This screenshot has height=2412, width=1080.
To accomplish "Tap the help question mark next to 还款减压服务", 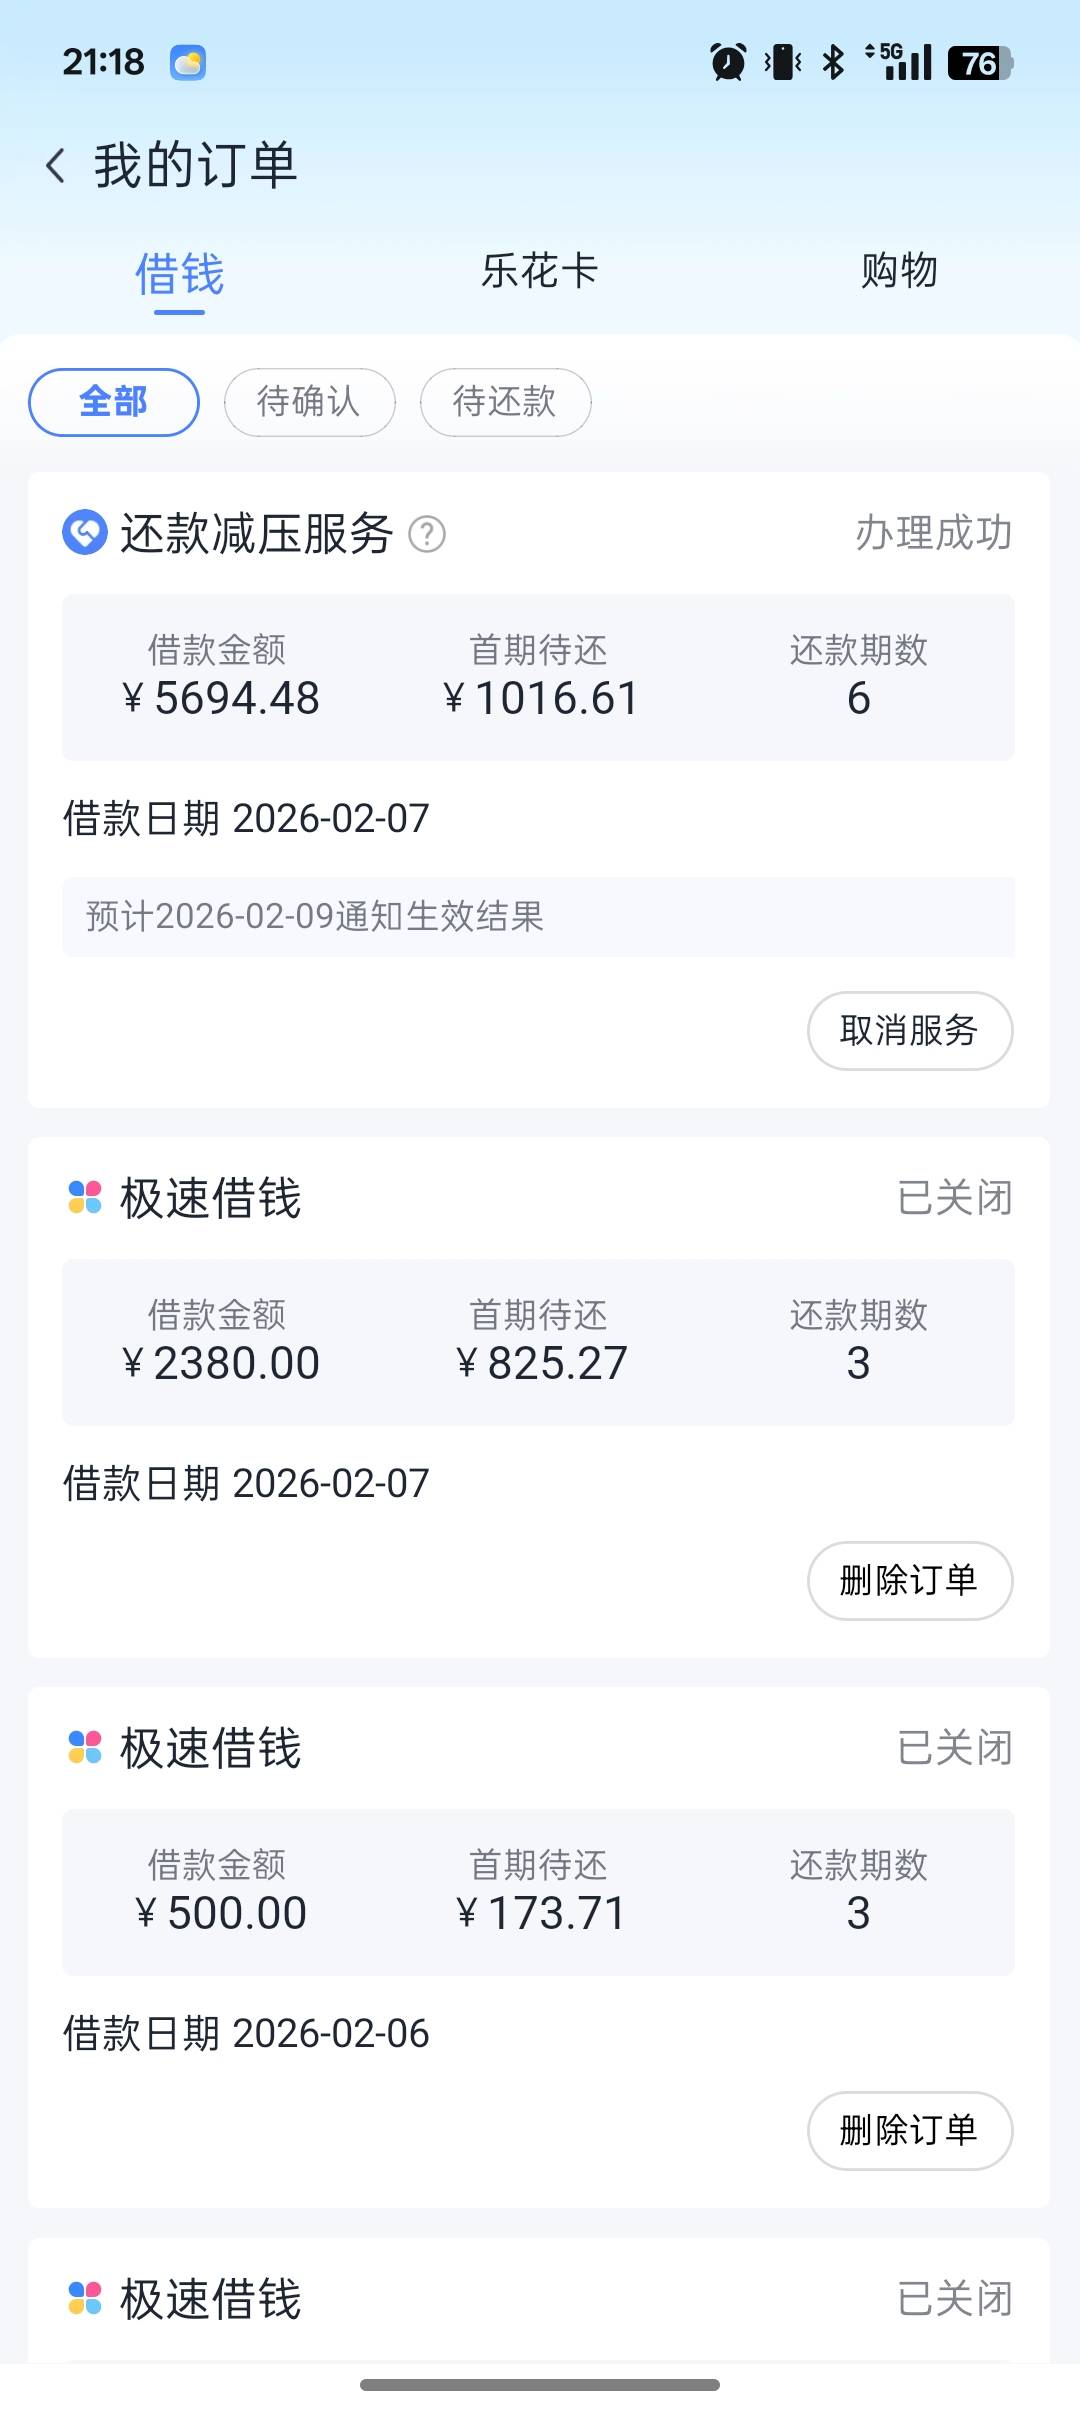I will (x=427, y=534).
